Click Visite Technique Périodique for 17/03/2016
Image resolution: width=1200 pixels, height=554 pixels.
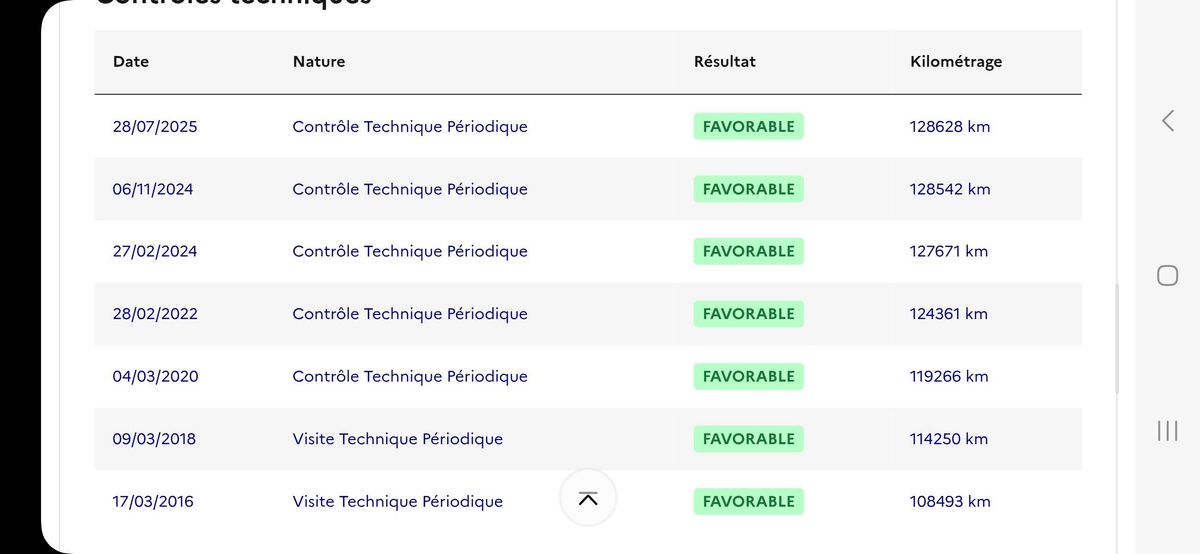pos(398,502)
